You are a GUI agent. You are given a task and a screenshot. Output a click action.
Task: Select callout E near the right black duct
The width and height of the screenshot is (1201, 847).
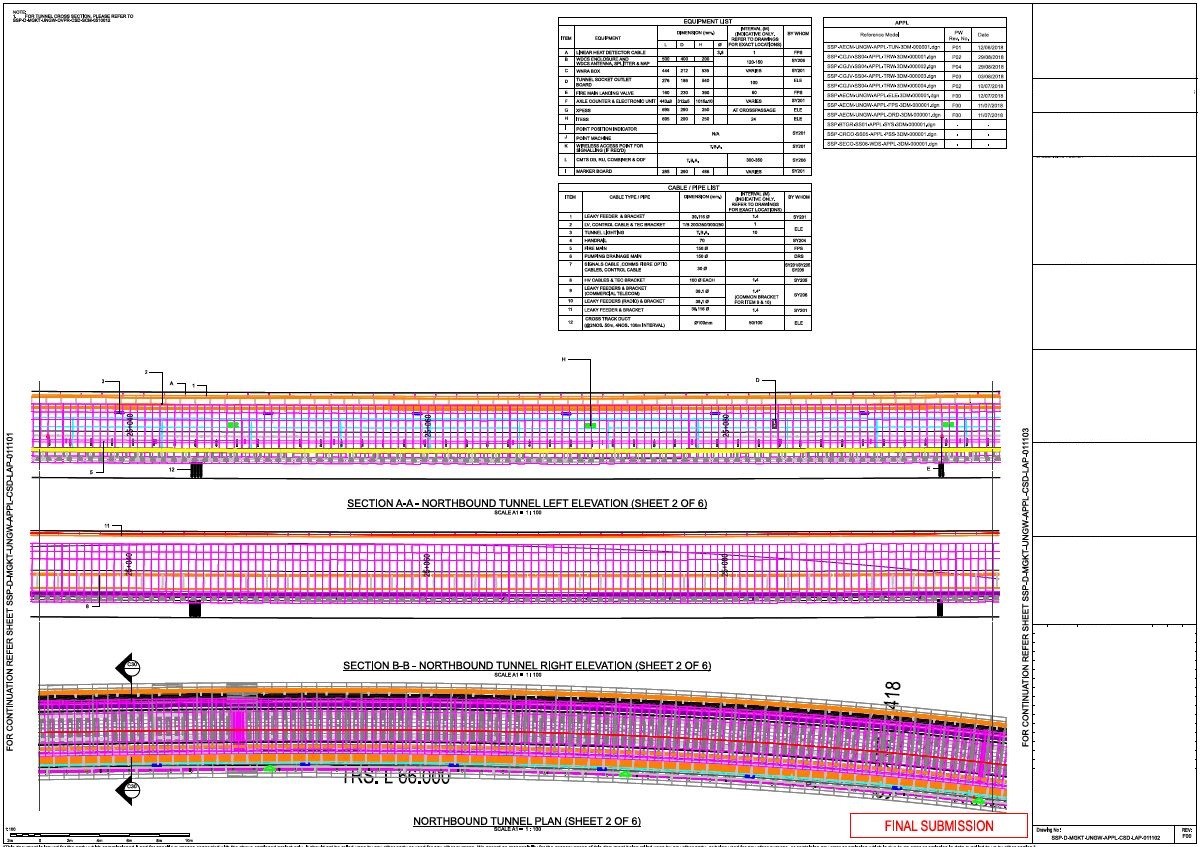tap(929, 468)
